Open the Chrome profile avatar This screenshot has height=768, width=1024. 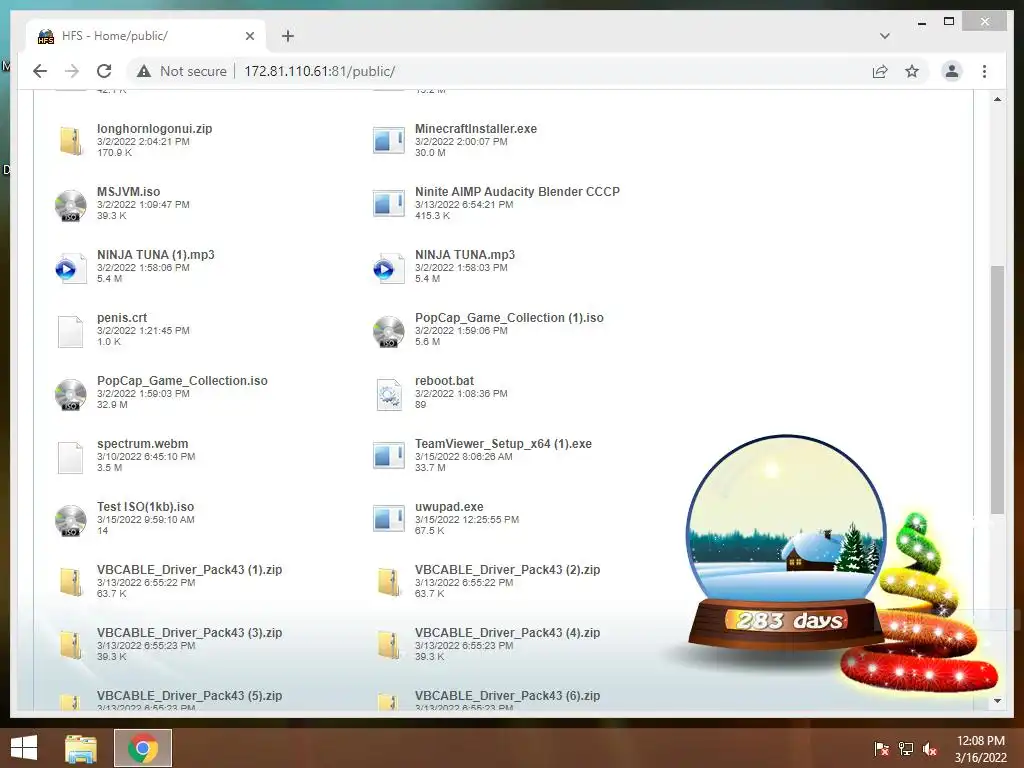pos(952,71)
